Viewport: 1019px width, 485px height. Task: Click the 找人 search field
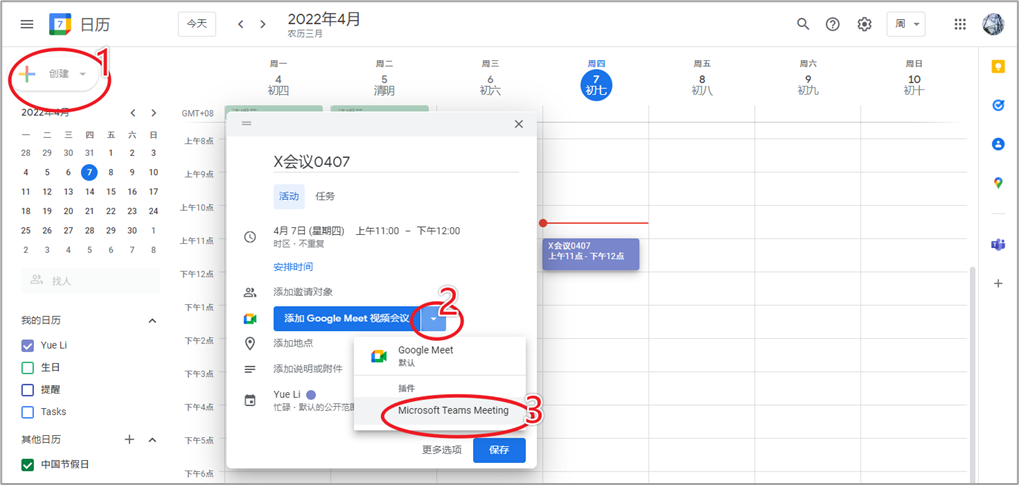(x=90, y=281)
